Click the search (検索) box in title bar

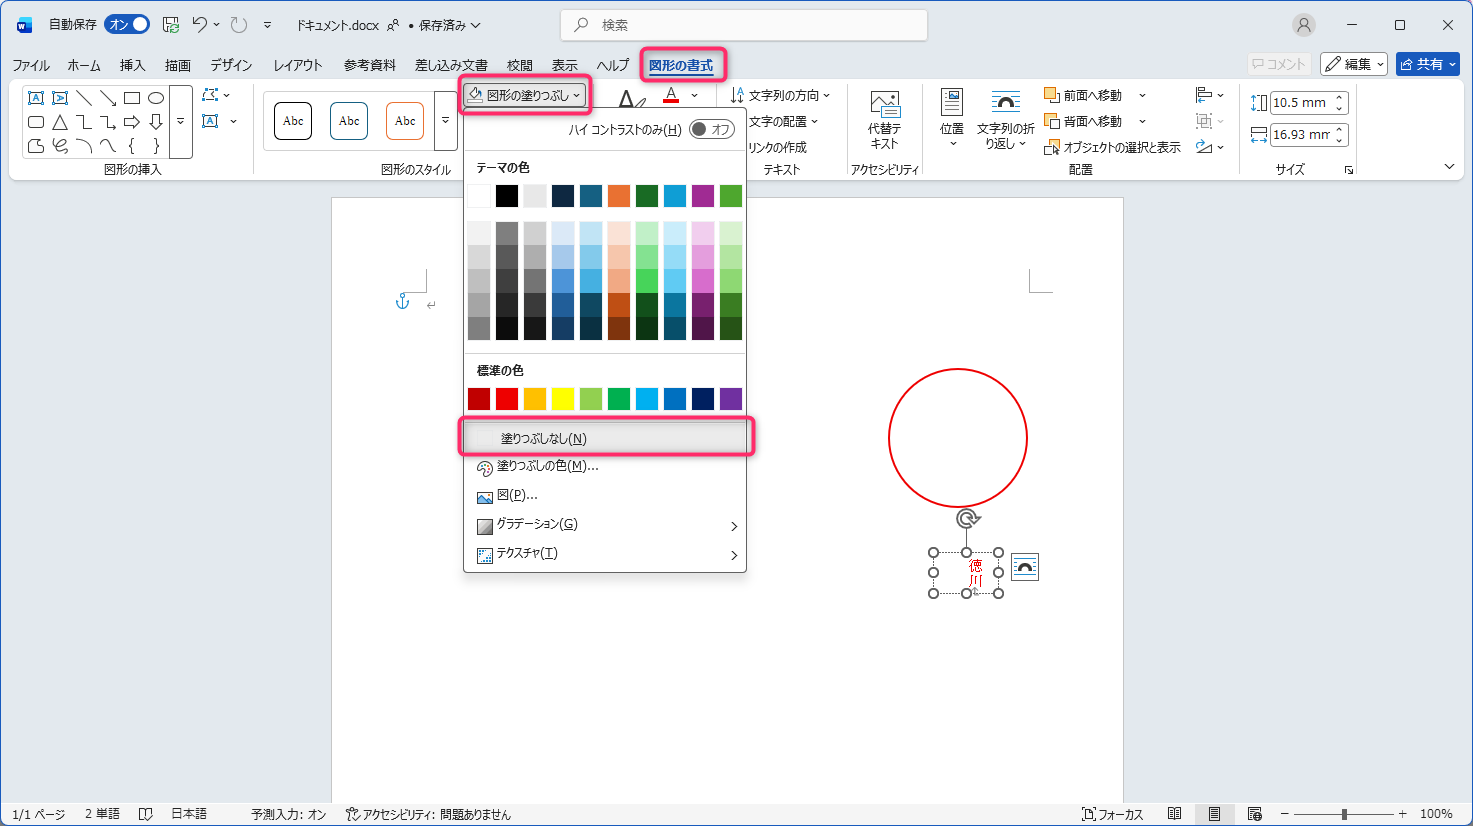(x=743, y=25)
